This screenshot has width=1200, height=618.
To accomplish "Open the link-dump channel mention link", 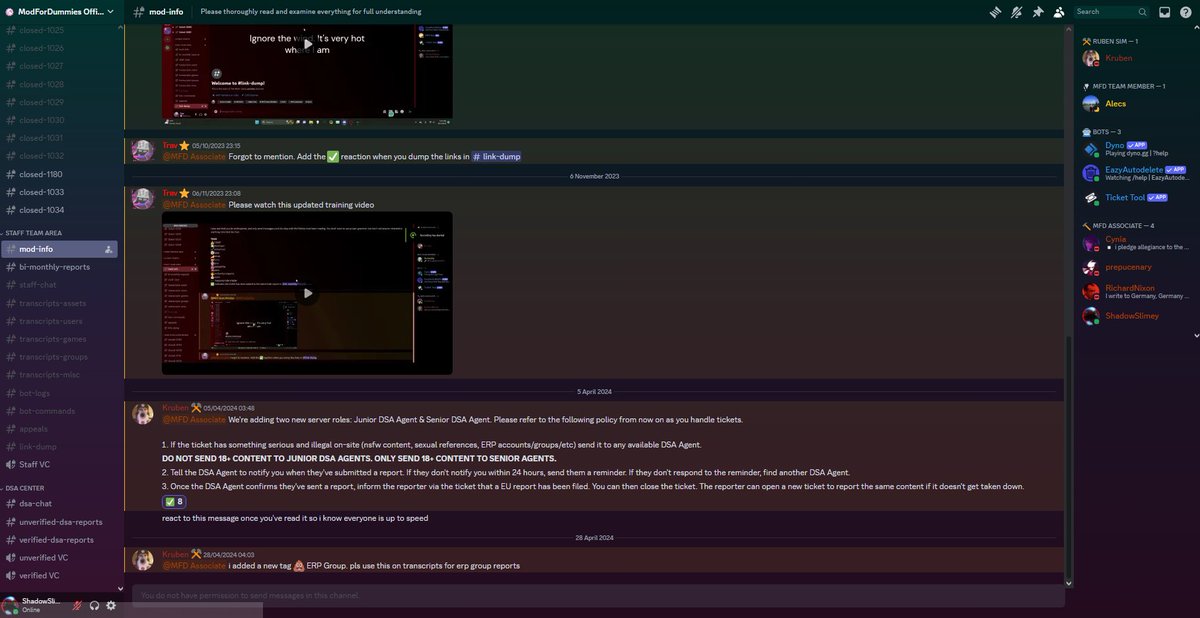I will (x=496, y=157).
